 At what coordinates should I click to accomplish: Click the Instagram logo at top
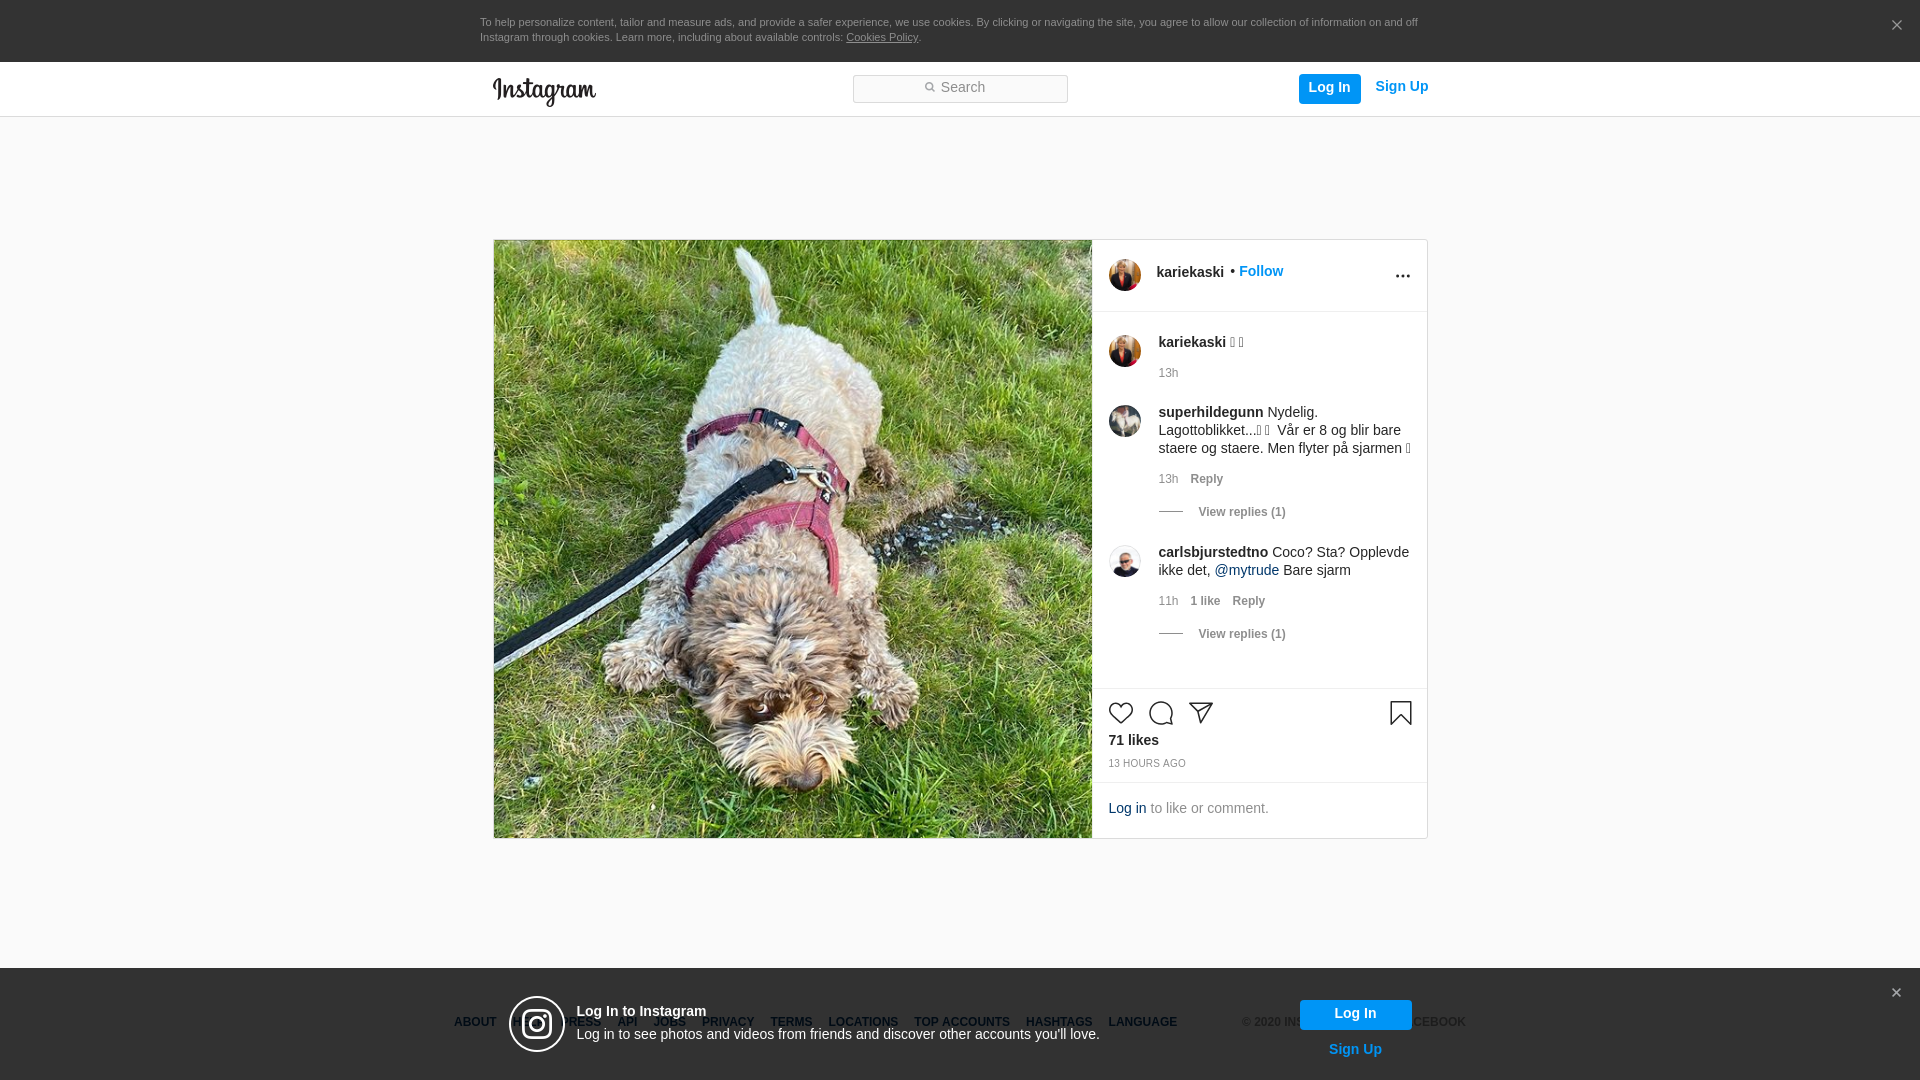point(544,91)
